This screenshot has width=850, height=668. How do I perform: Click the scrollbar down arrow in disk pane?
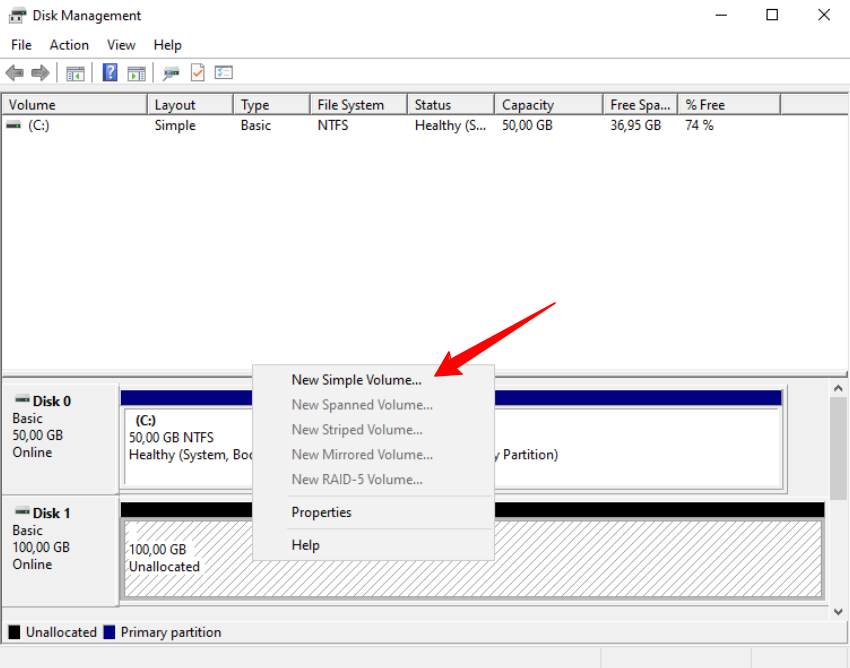pos(839,611)
